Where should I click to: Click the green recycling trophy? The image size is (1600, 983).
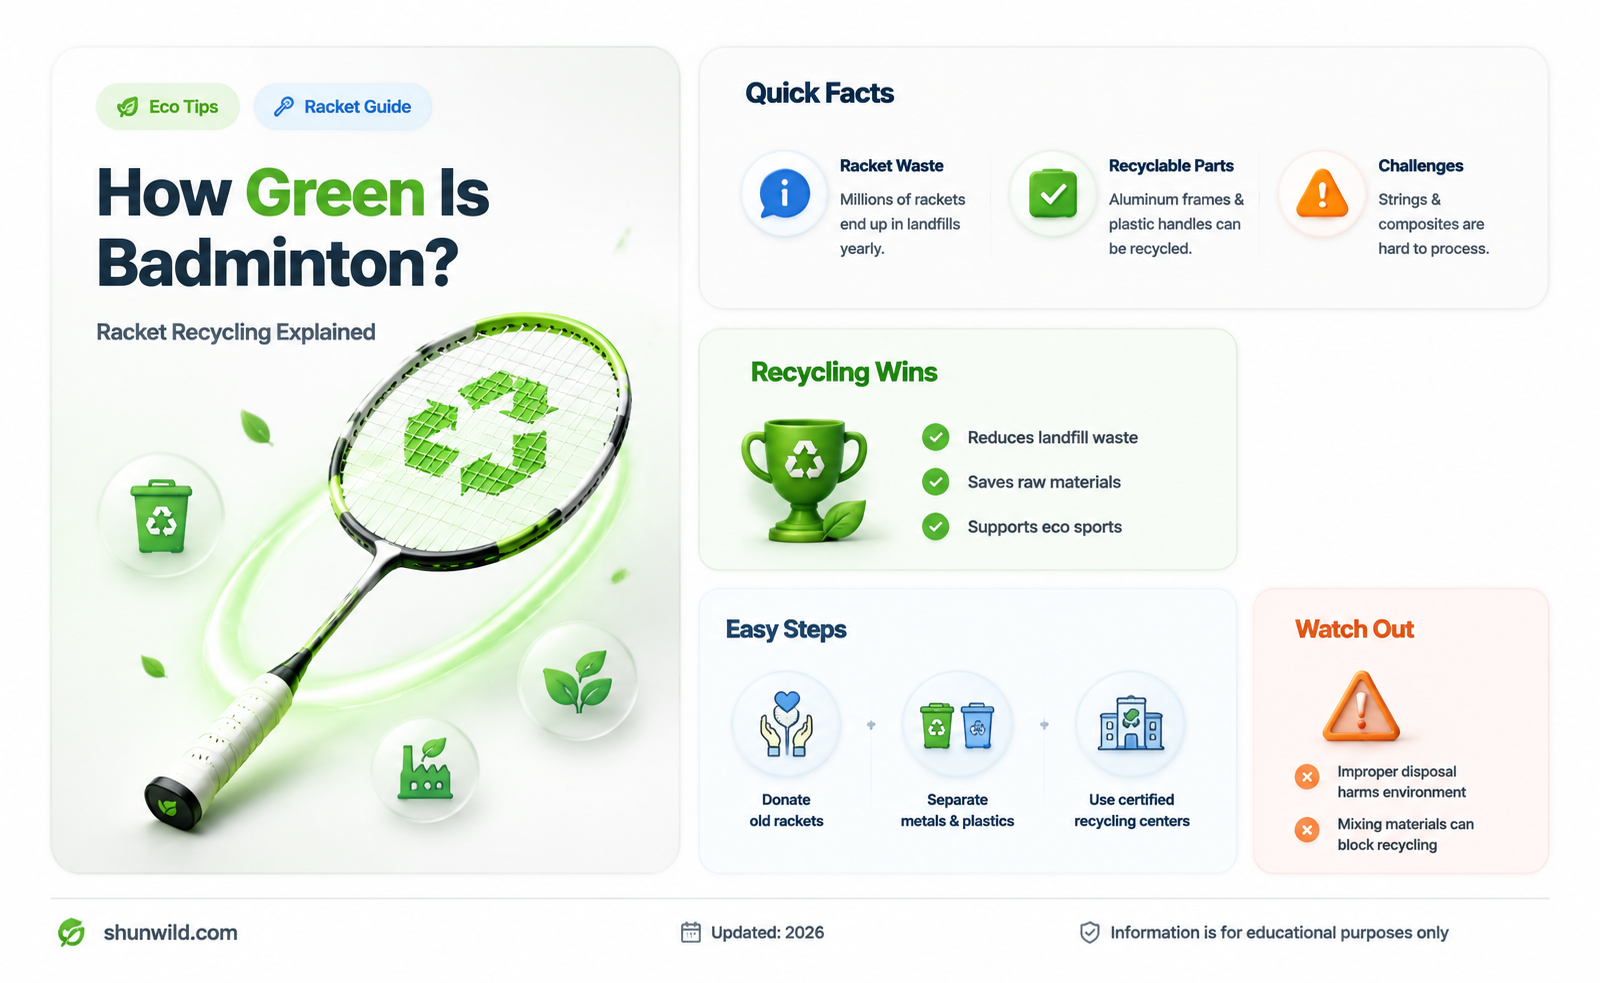tap(804, 480)
